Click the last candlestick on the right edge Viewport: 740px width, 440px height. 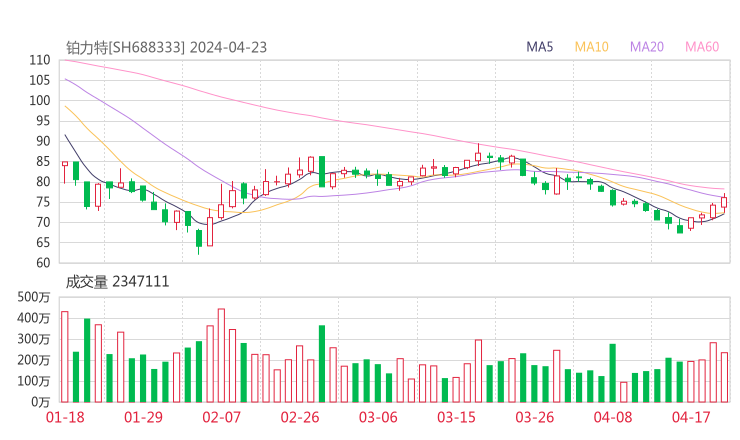(x=724, y=202)
